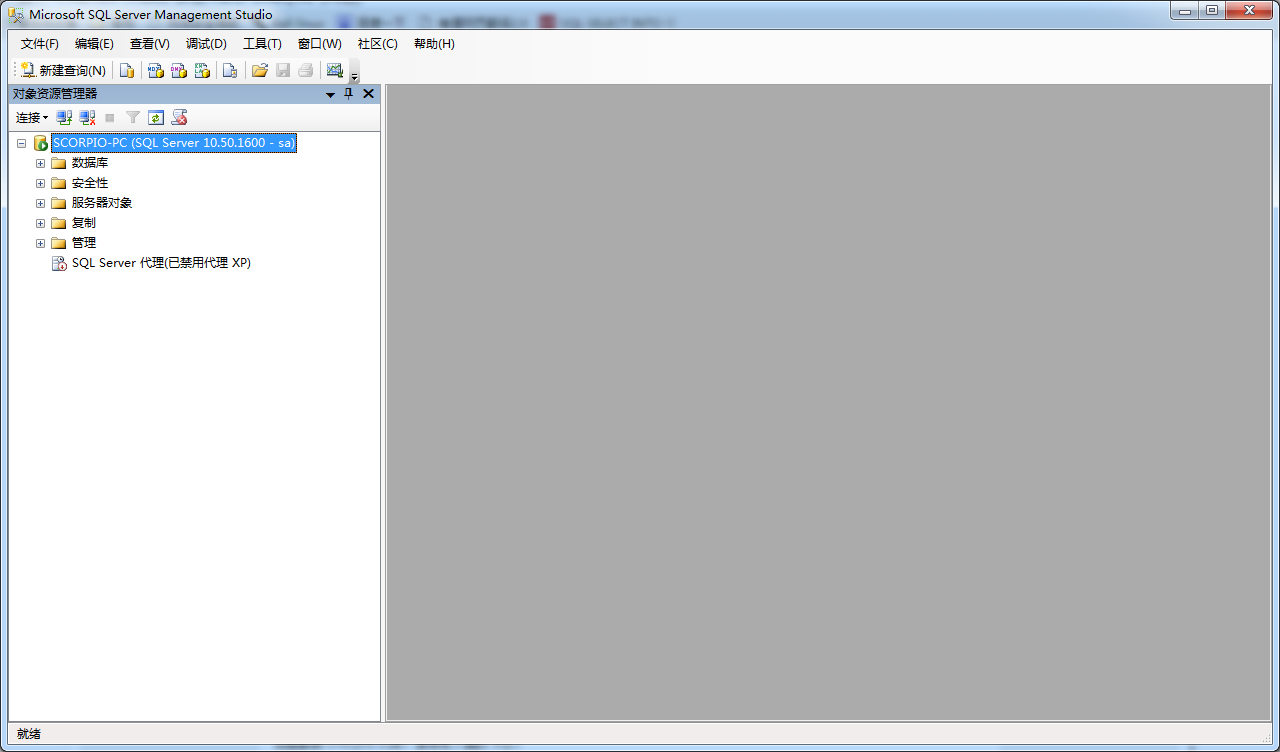Minimize the Management Studio window

[1186, 10]
